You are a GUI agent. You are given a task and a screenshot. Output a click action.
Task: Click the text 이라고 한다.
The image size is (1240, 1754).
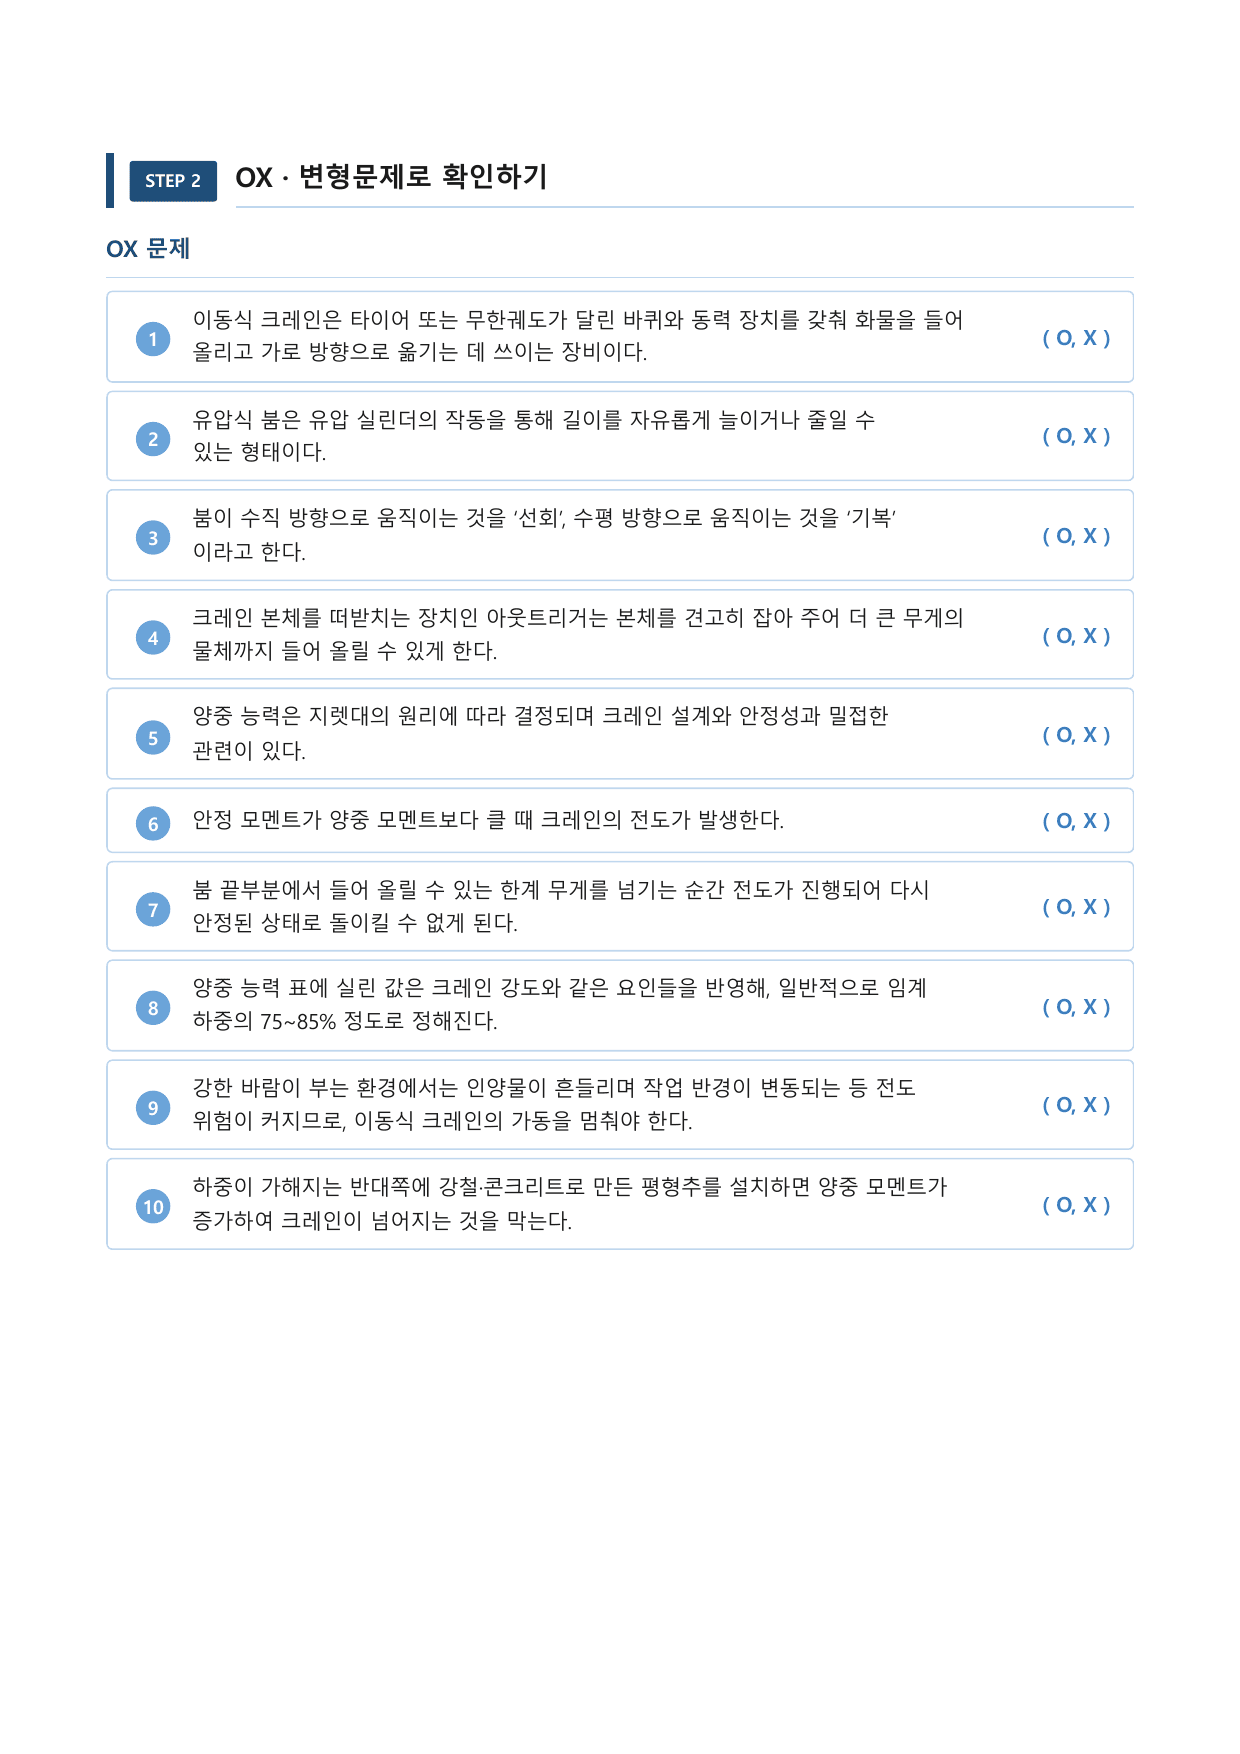click(x=249, y=552)
